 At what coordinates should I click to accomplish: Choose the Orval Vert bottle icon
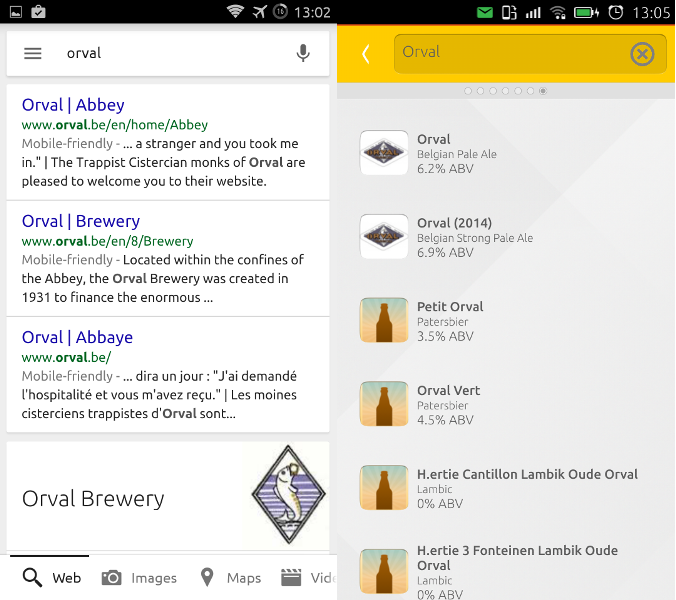tap(384, 405)
